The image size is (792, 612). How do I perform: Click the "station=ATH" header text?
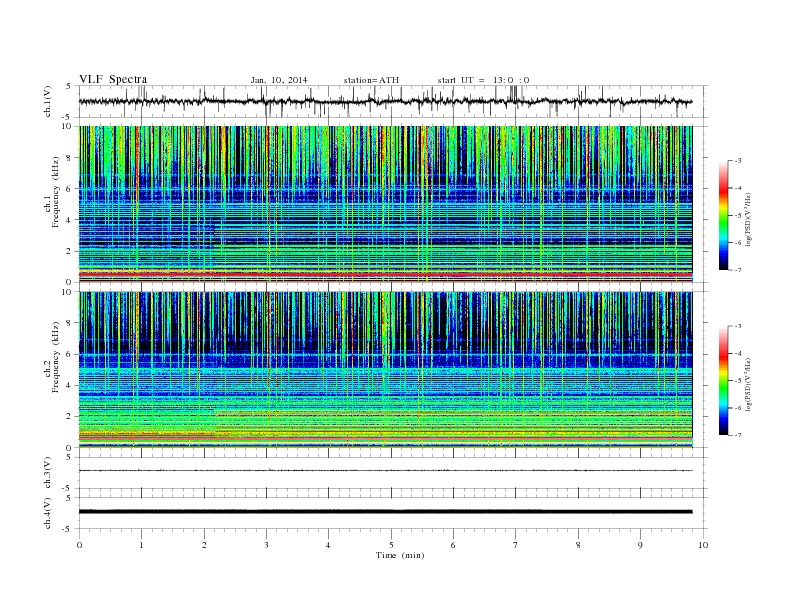pyautogui.click(x=371, y=80)
